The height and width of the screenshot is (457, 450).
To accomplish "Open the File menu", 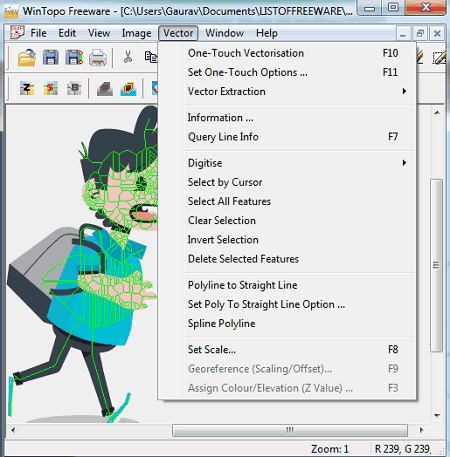I will pos(38,33).
